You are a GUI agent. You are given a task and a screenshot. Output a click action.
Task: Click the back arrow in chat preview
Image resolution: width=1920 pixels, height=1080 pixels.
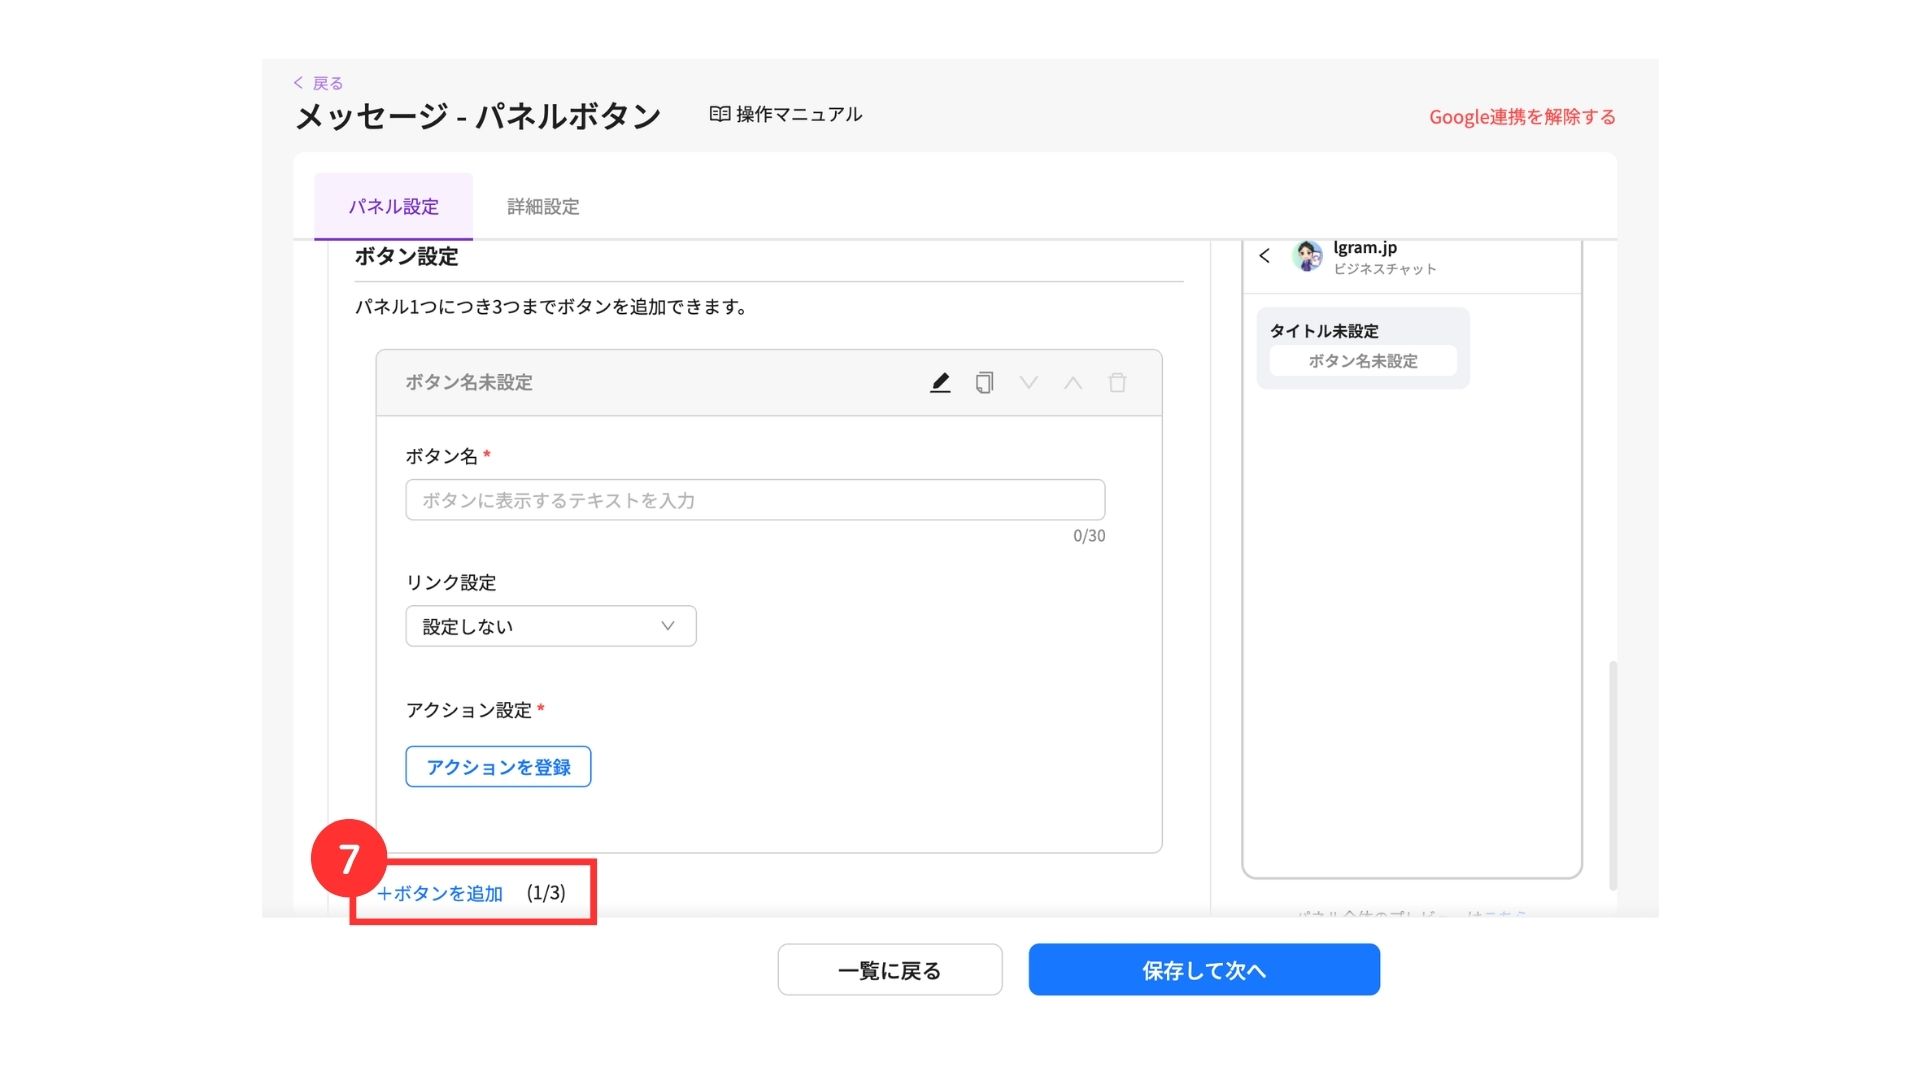coord(1264,256)
